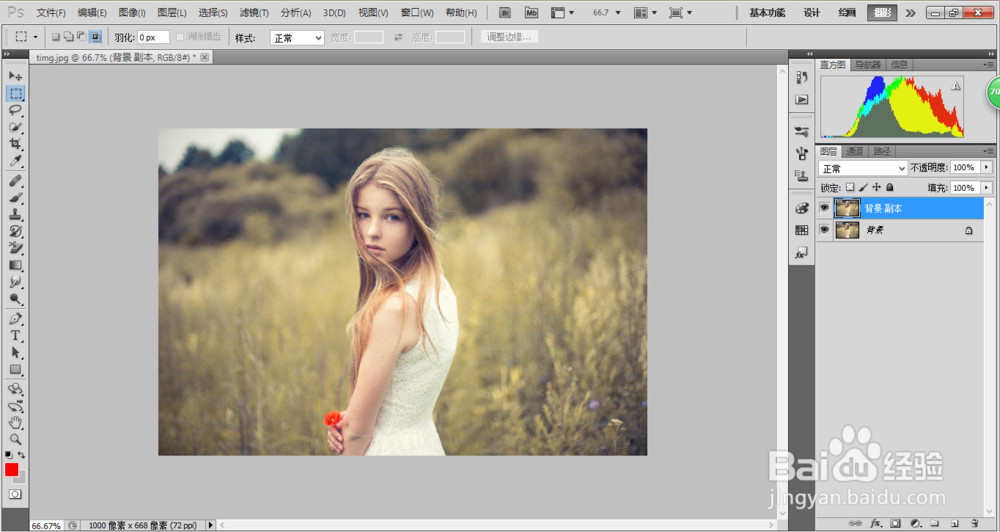Toggle lock transparent pixels
This screenshot has width=1000, height=532.
tap(850, 188)
